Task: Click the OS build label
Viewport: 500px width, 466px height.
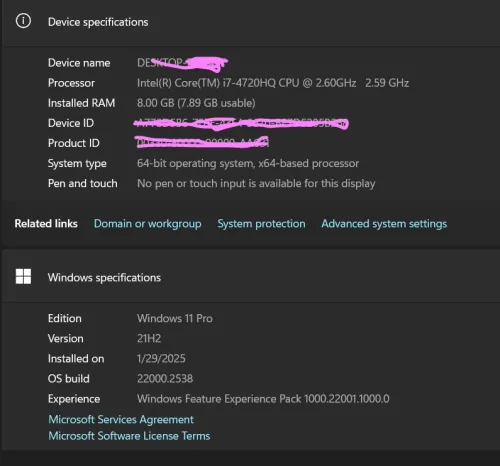Action: coord(69,379)
